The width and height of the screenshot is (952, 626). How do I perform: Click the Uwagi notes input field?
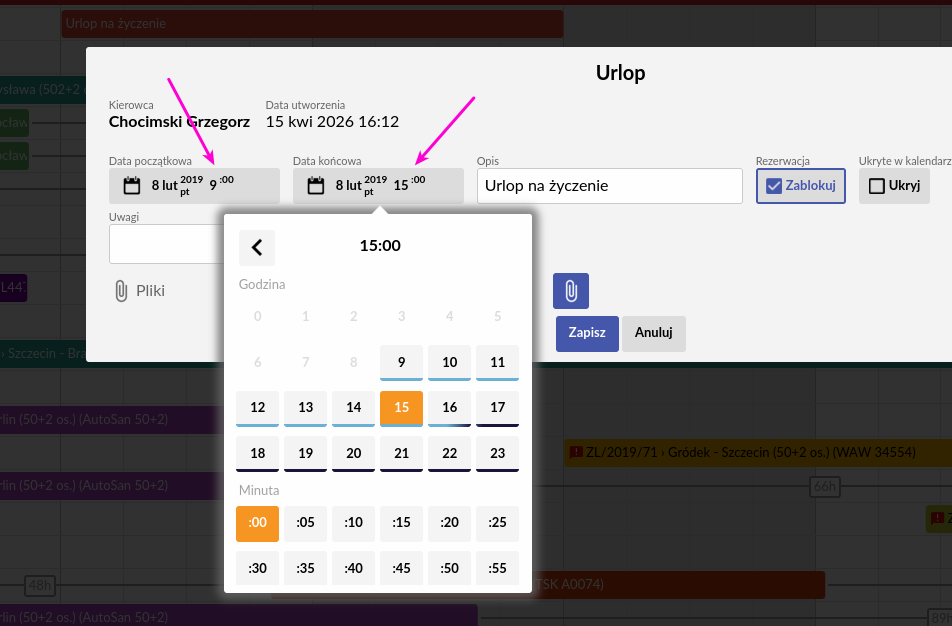[166, 244]
